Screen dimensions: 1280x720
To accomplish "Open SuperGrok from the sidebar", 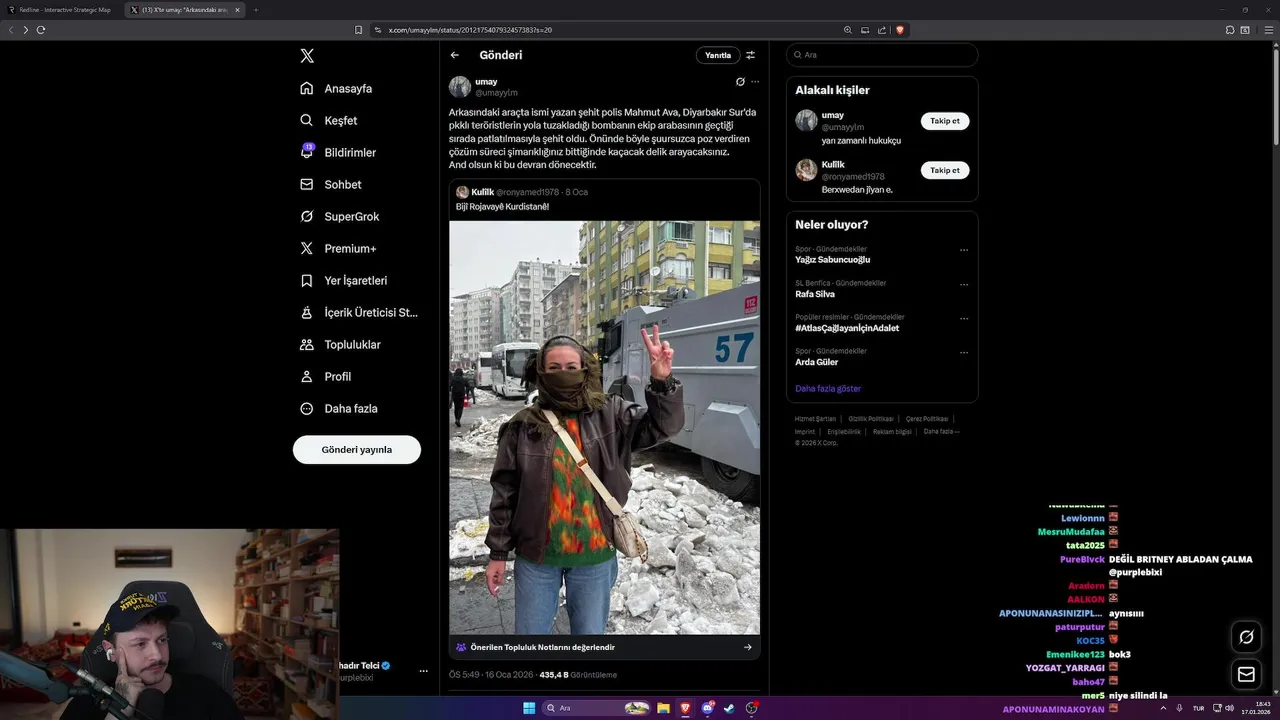I will tap(339, 216).
